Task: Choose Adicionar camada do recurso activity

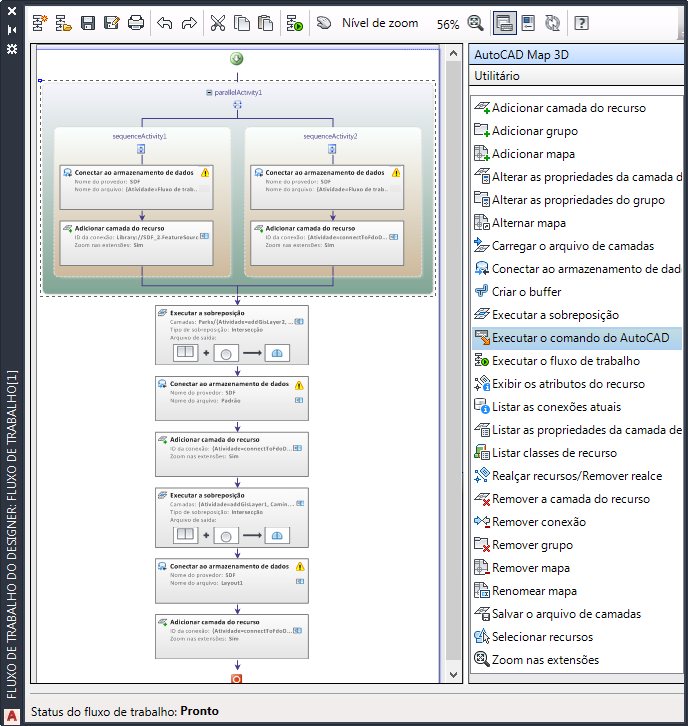Action: point(577,108)
